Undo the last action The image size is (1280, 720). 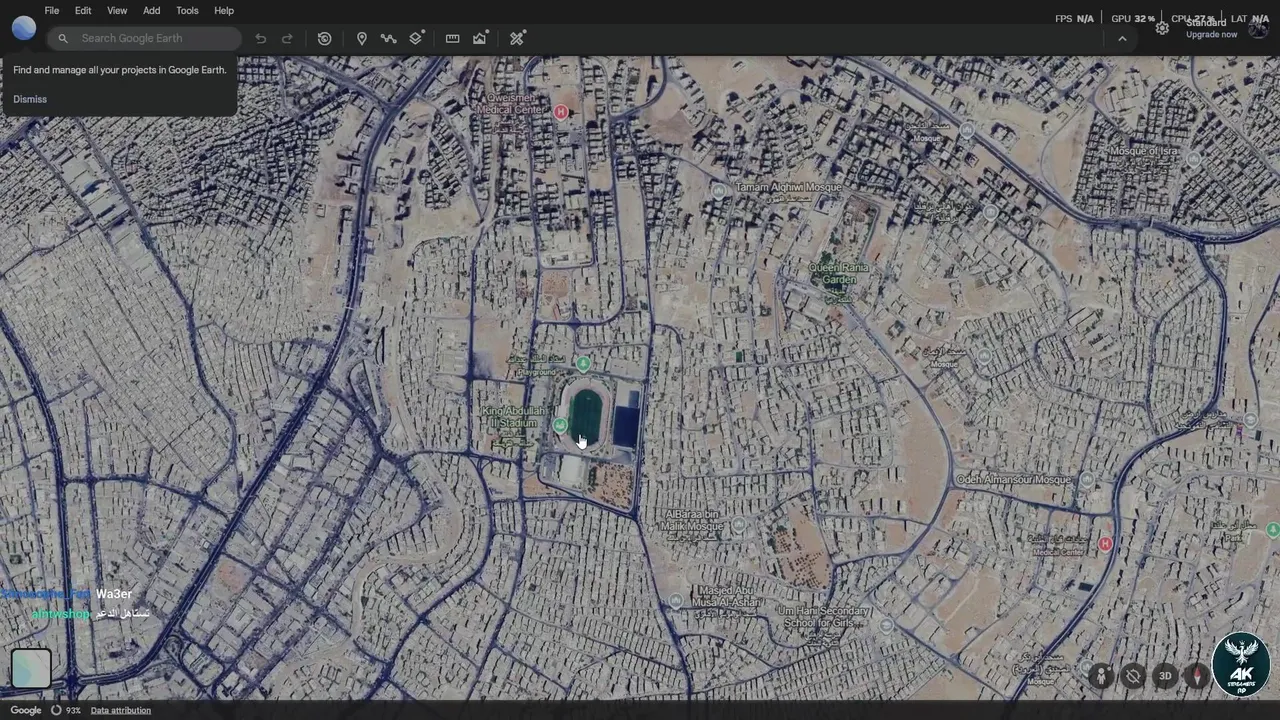pyautogui.click(x=261, y=38)
